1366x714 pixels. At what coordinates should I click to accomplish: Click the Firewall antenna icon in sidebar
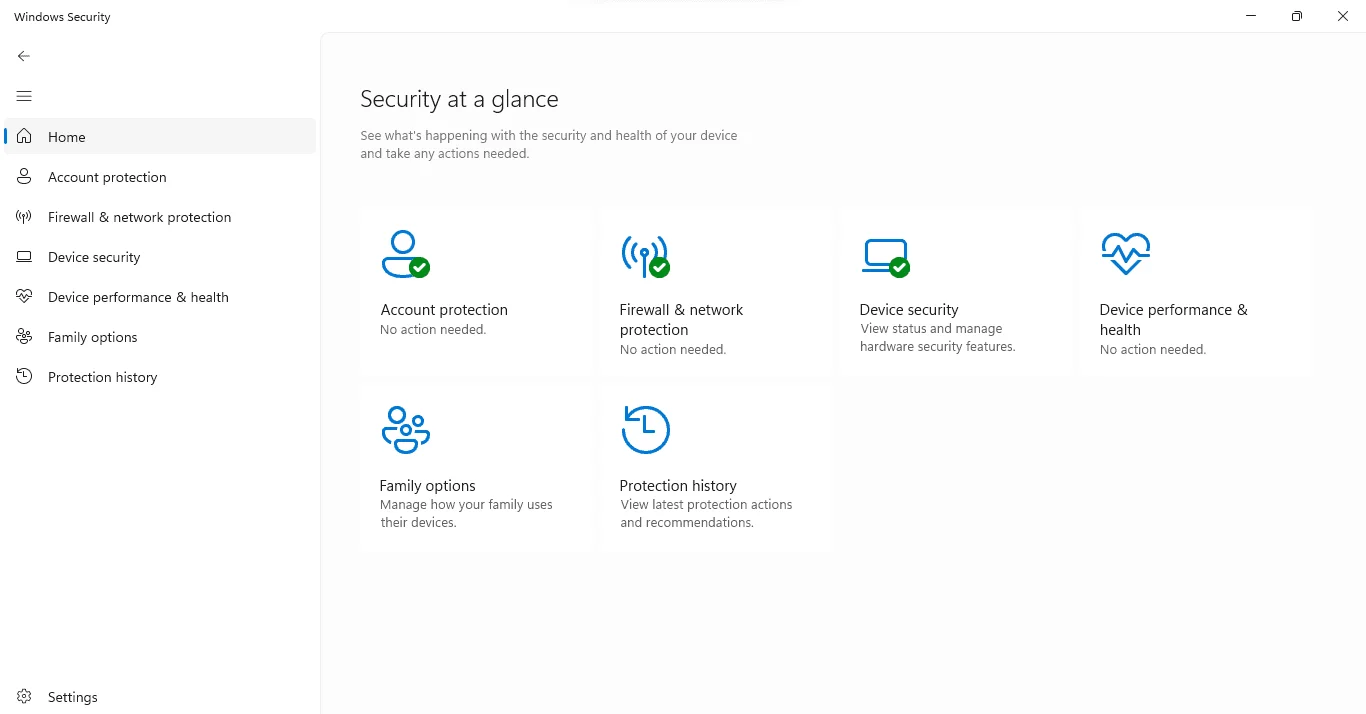coord(24,216)
